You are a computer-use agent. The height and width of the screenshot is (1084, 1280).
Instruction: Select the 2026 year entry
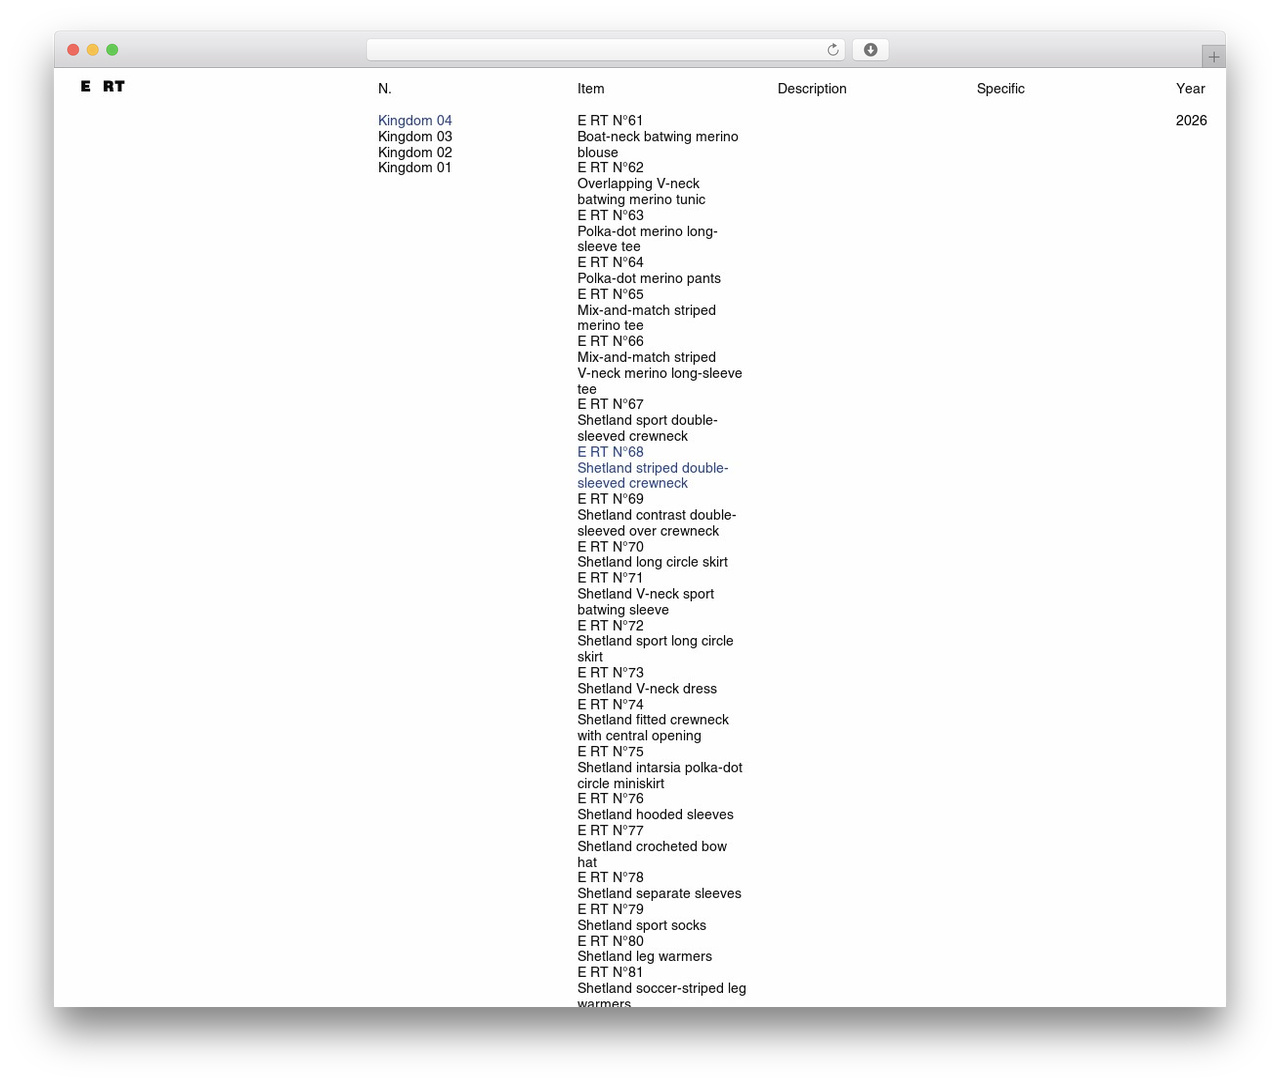pos(1191,120)
